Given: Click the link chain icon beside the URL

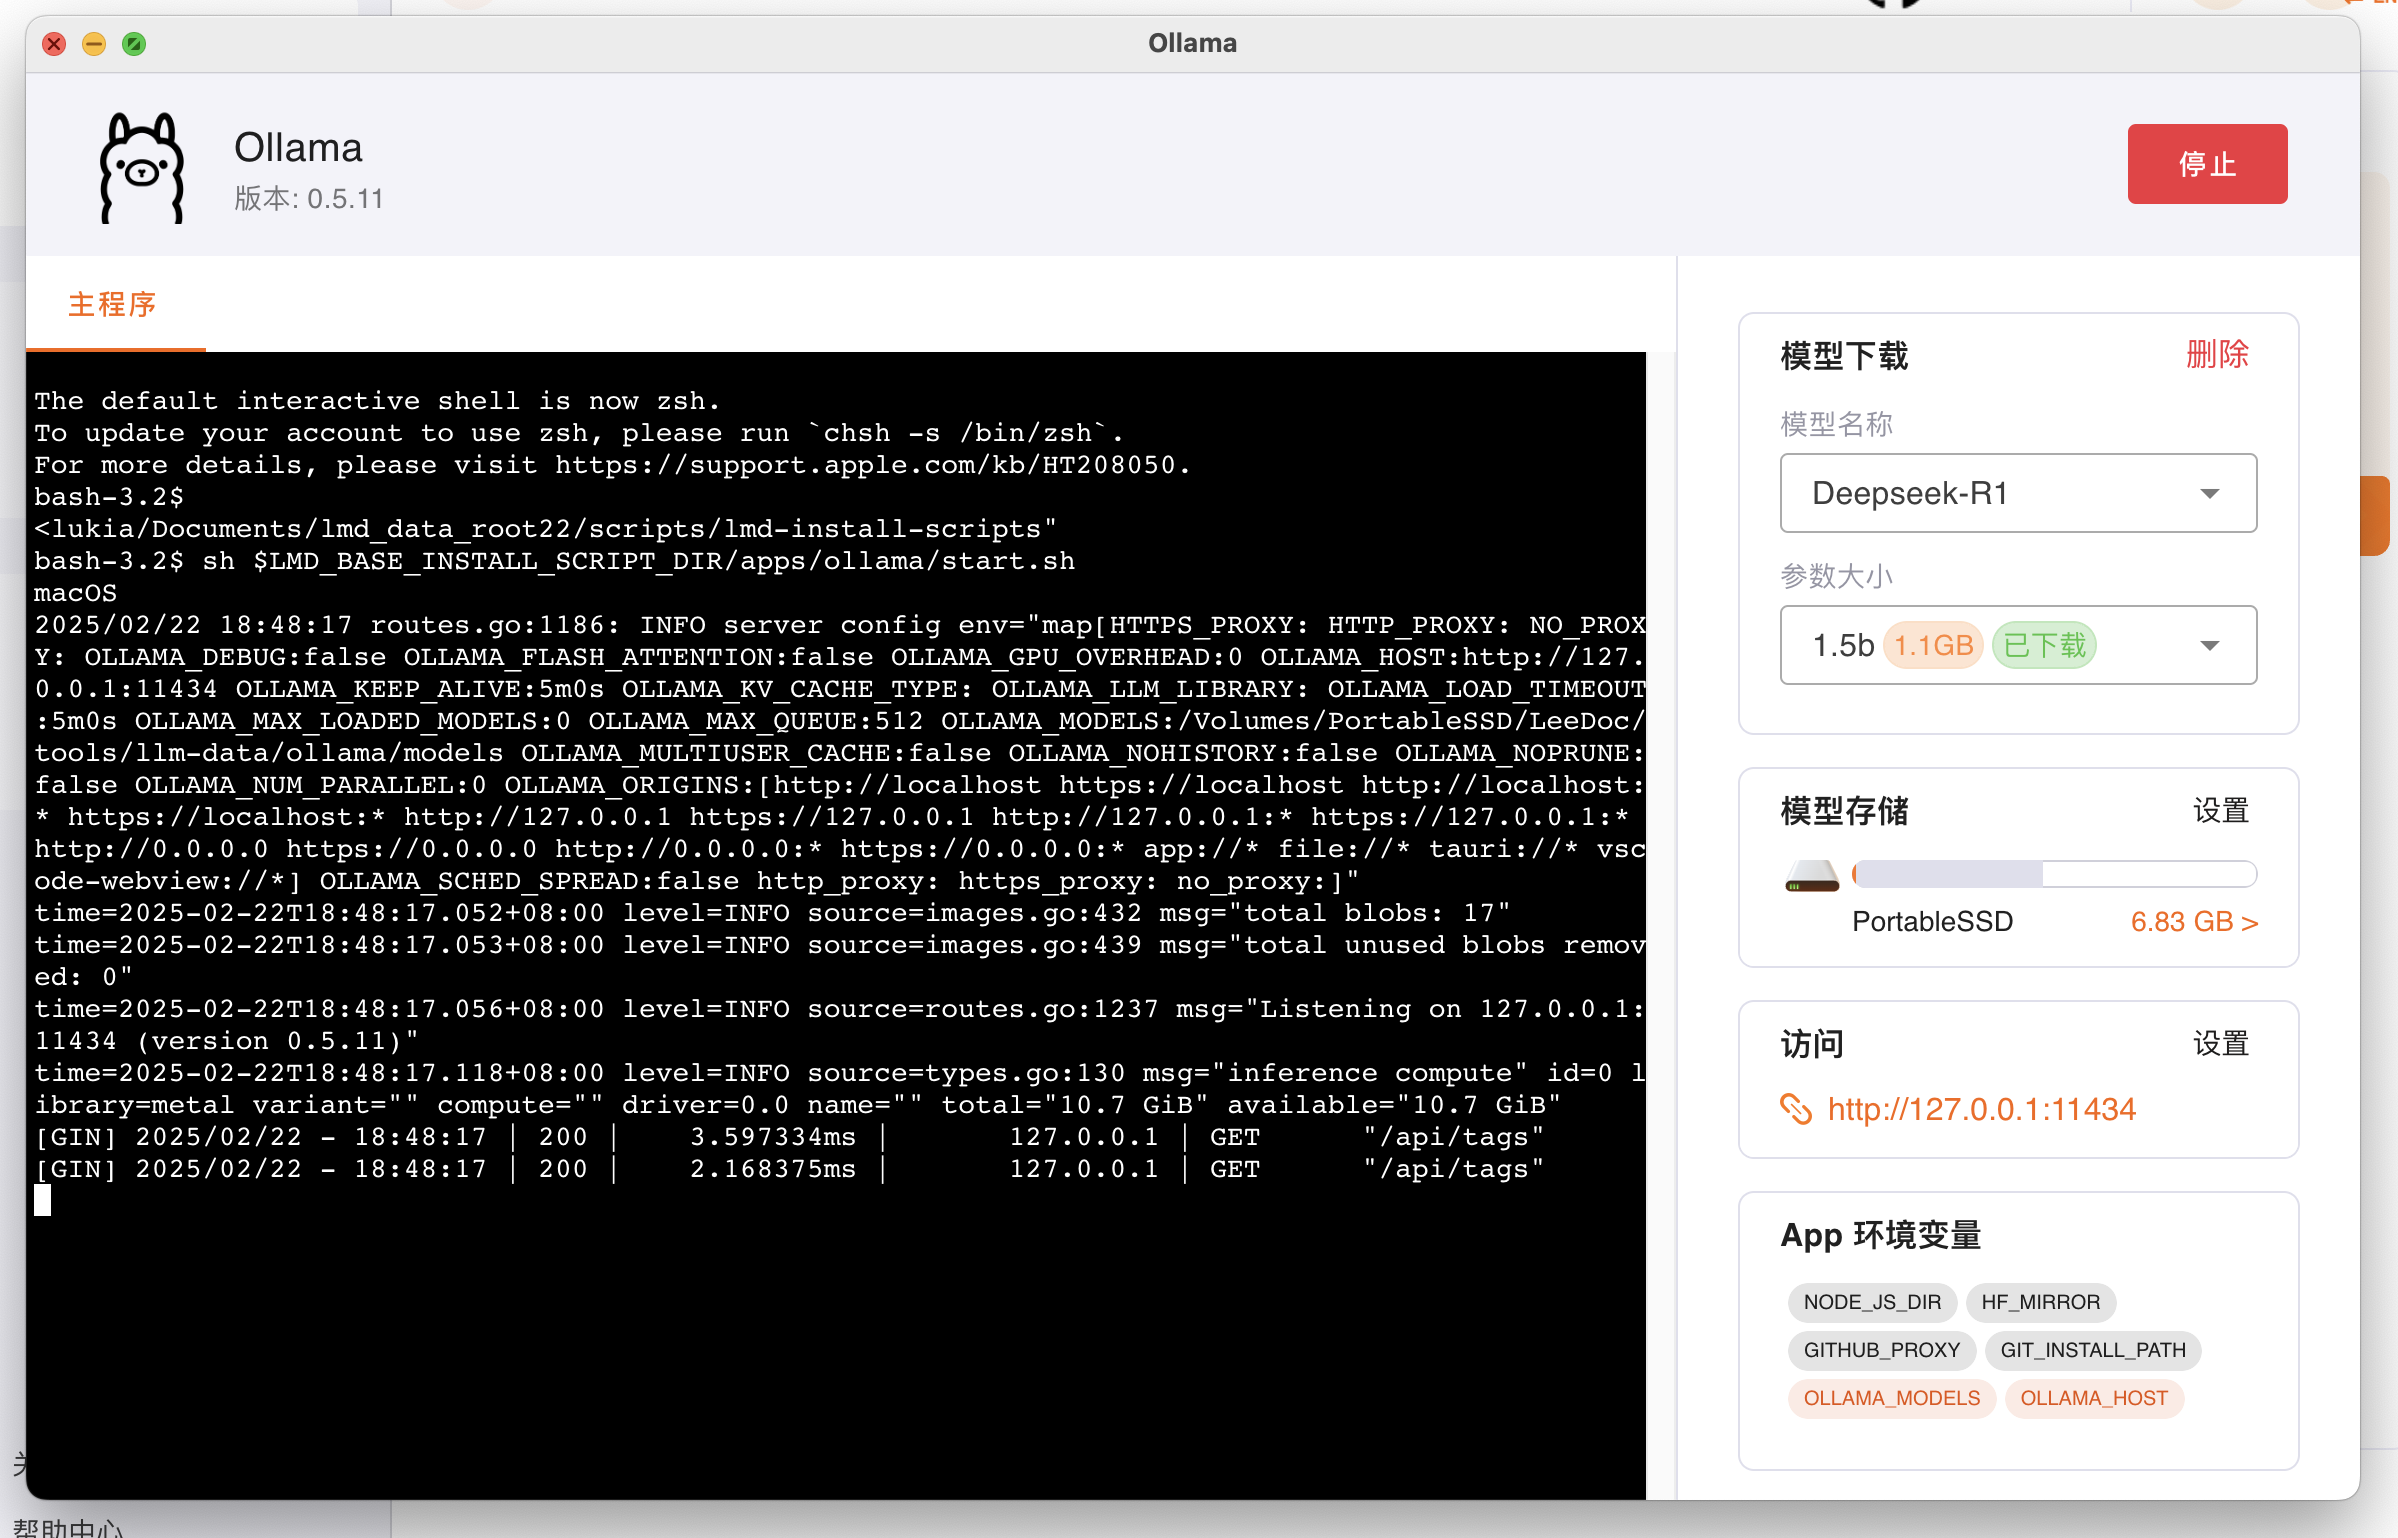Looking at the screenshot, I should coord(1795,1109).
